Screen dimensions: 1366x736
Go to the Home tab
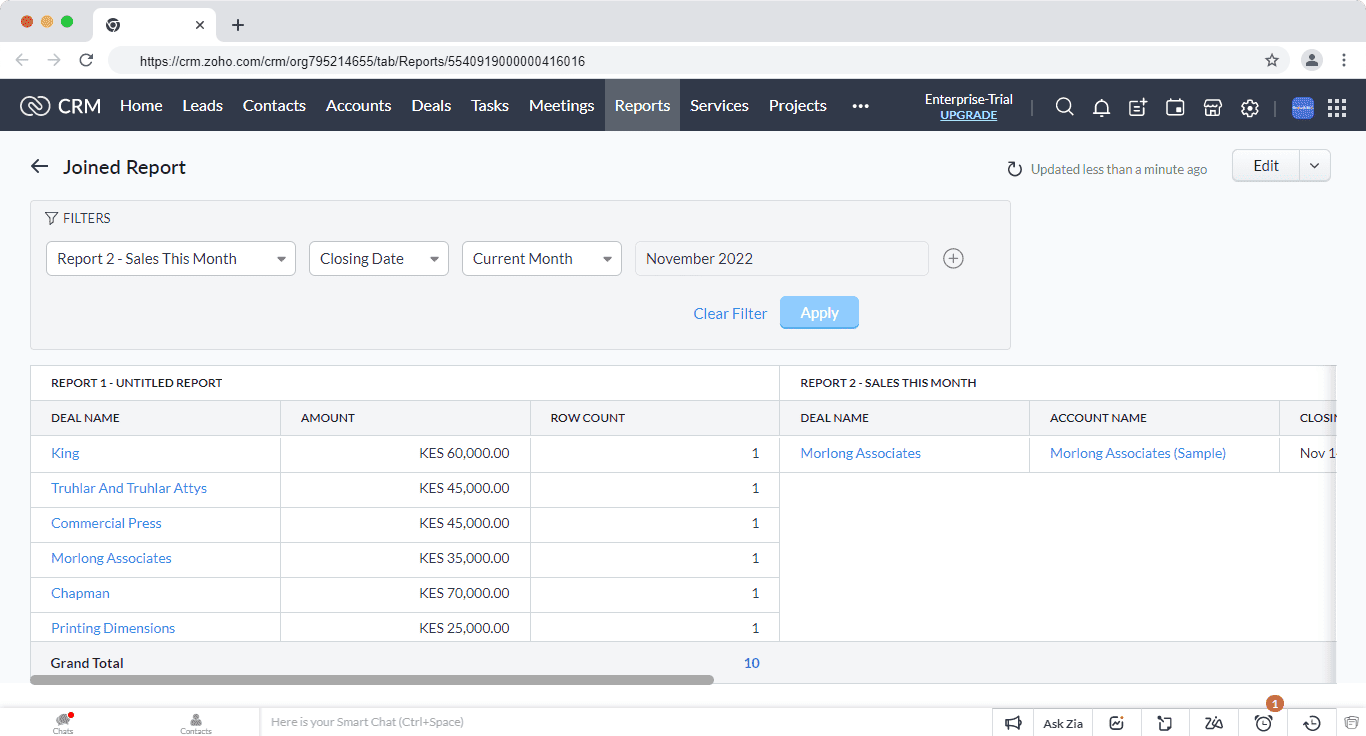[141, 106]
